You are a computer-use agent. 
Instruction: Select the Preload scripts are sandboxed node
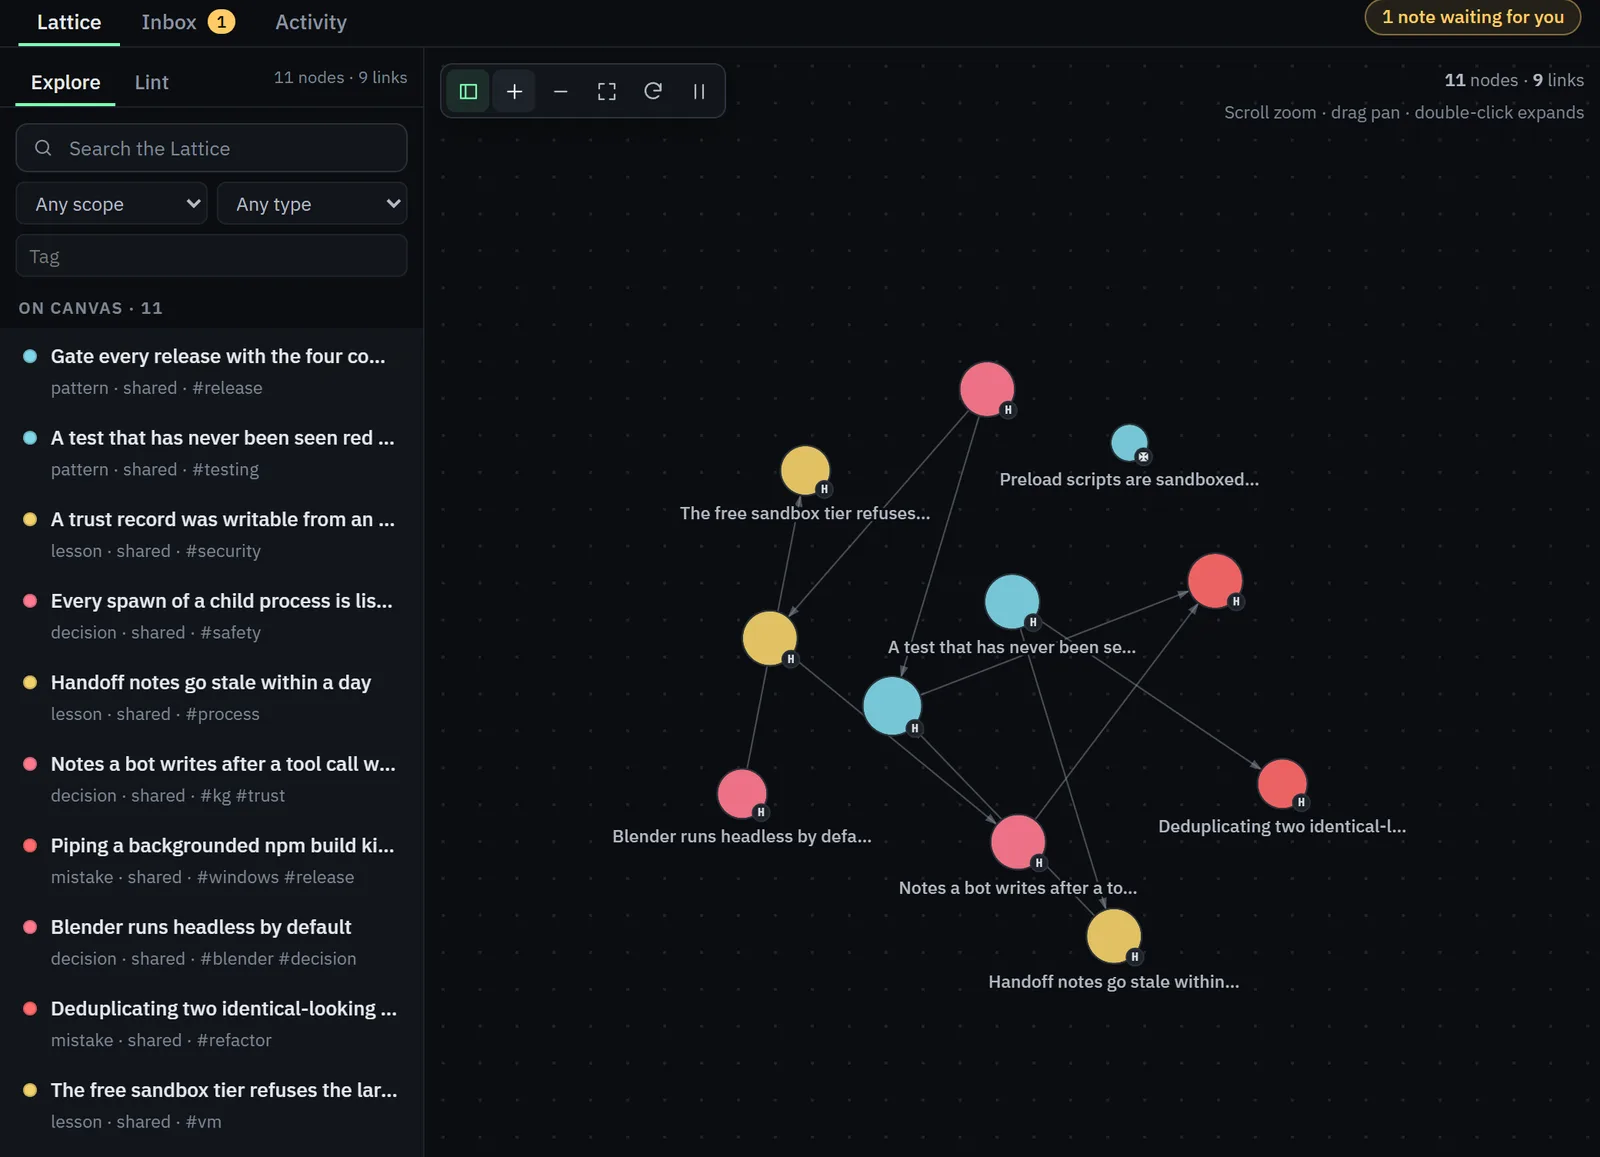coord(1129,443)
